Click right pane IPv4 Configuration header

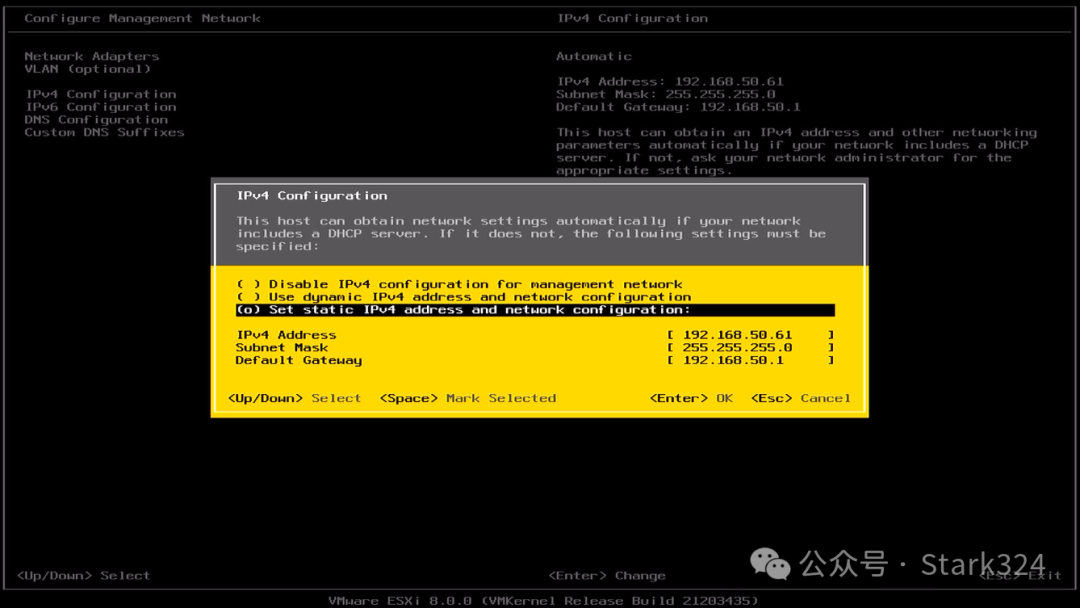point(632,19)
